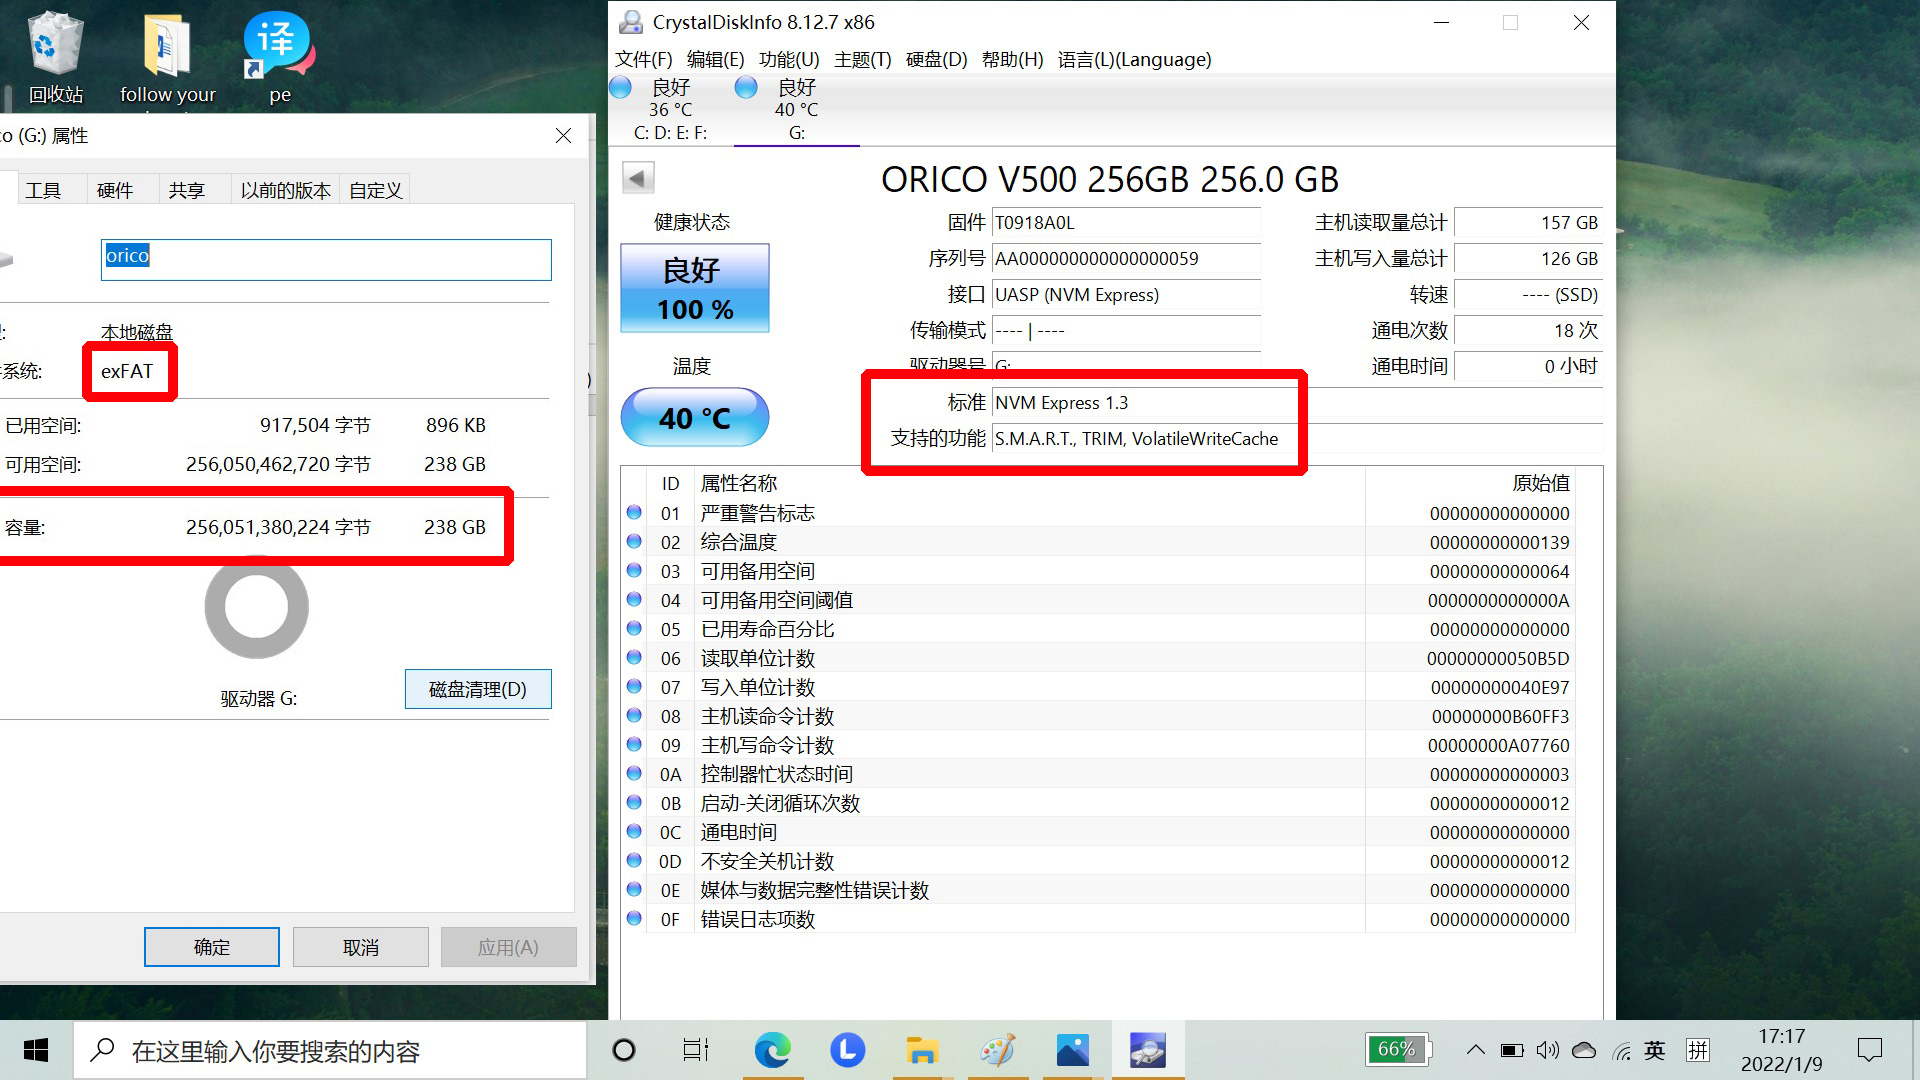Show hidden system tray icons
1920x1080 pixels.
click(1475, 1050)
